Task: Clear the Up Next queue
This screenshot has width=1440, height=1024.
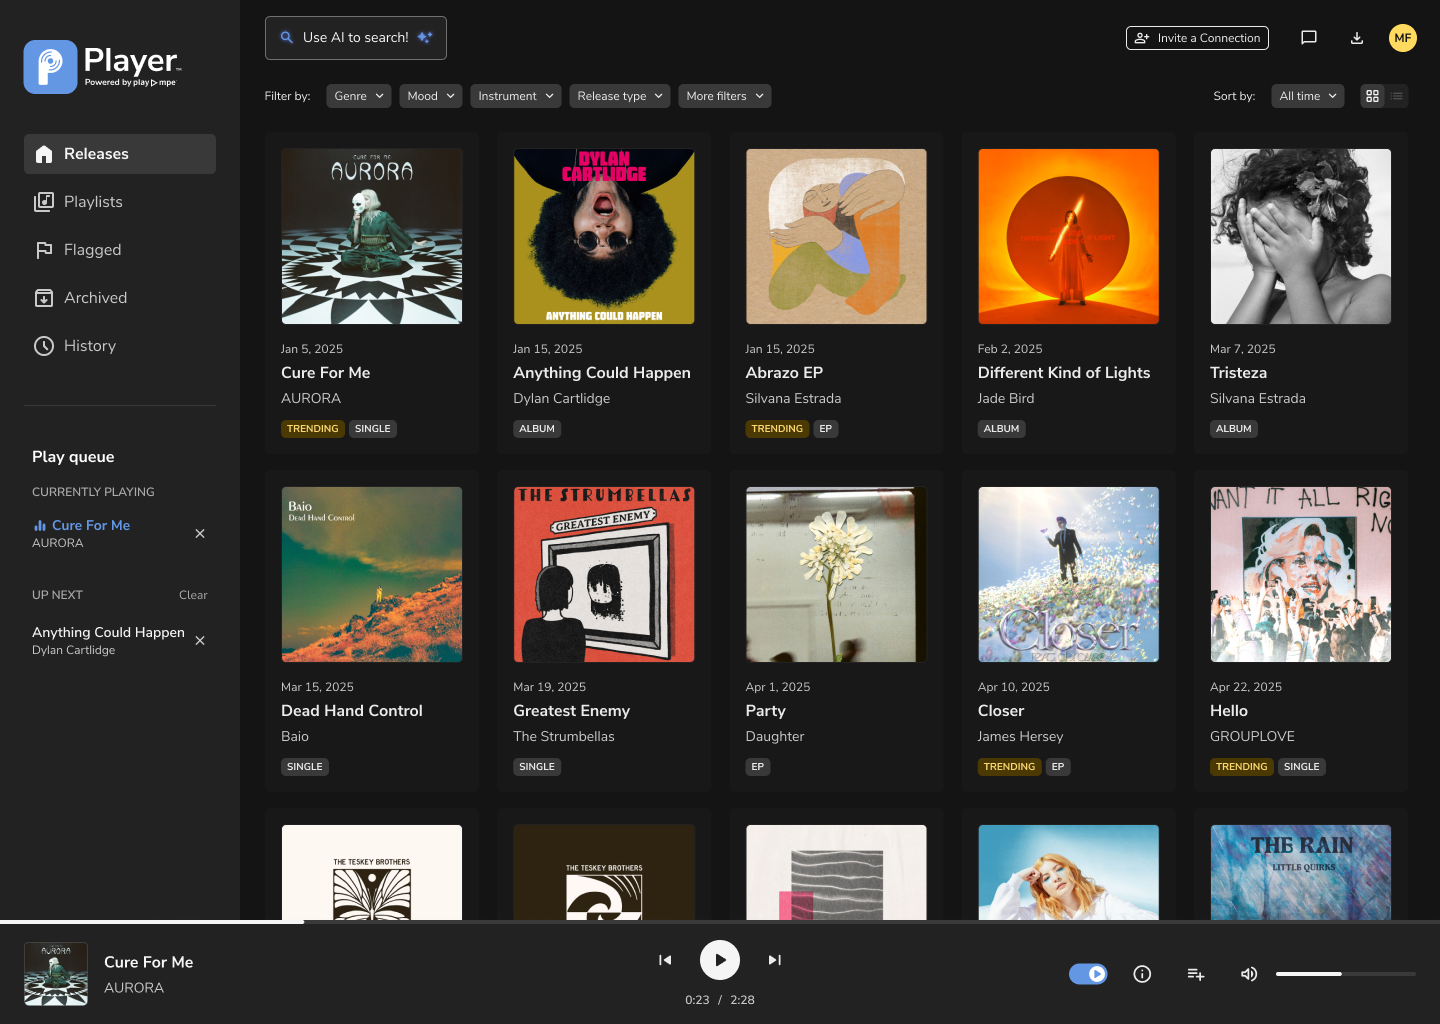Action: pyautogui.click(x=193, y=595)
